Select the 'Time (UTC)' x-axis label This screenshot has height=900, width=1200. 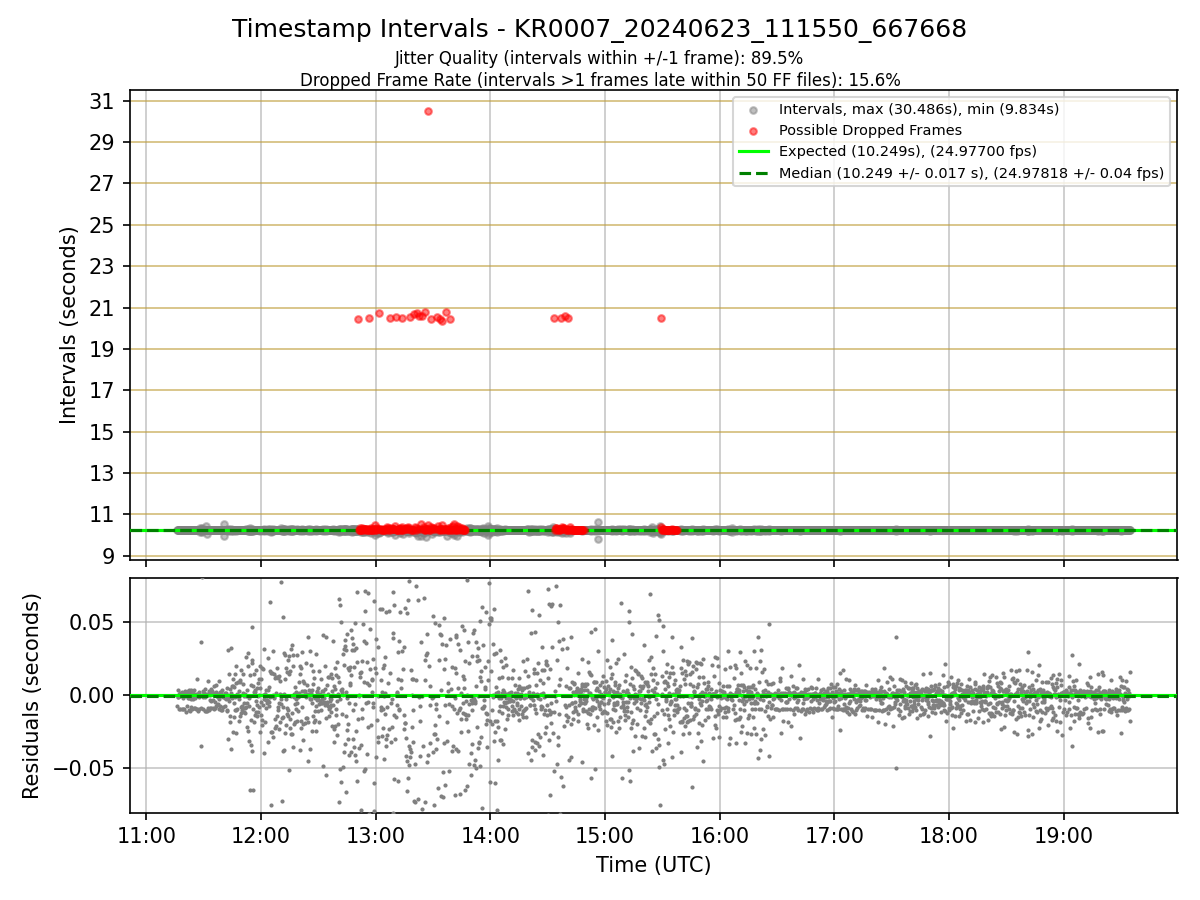[x=653, y=865]
